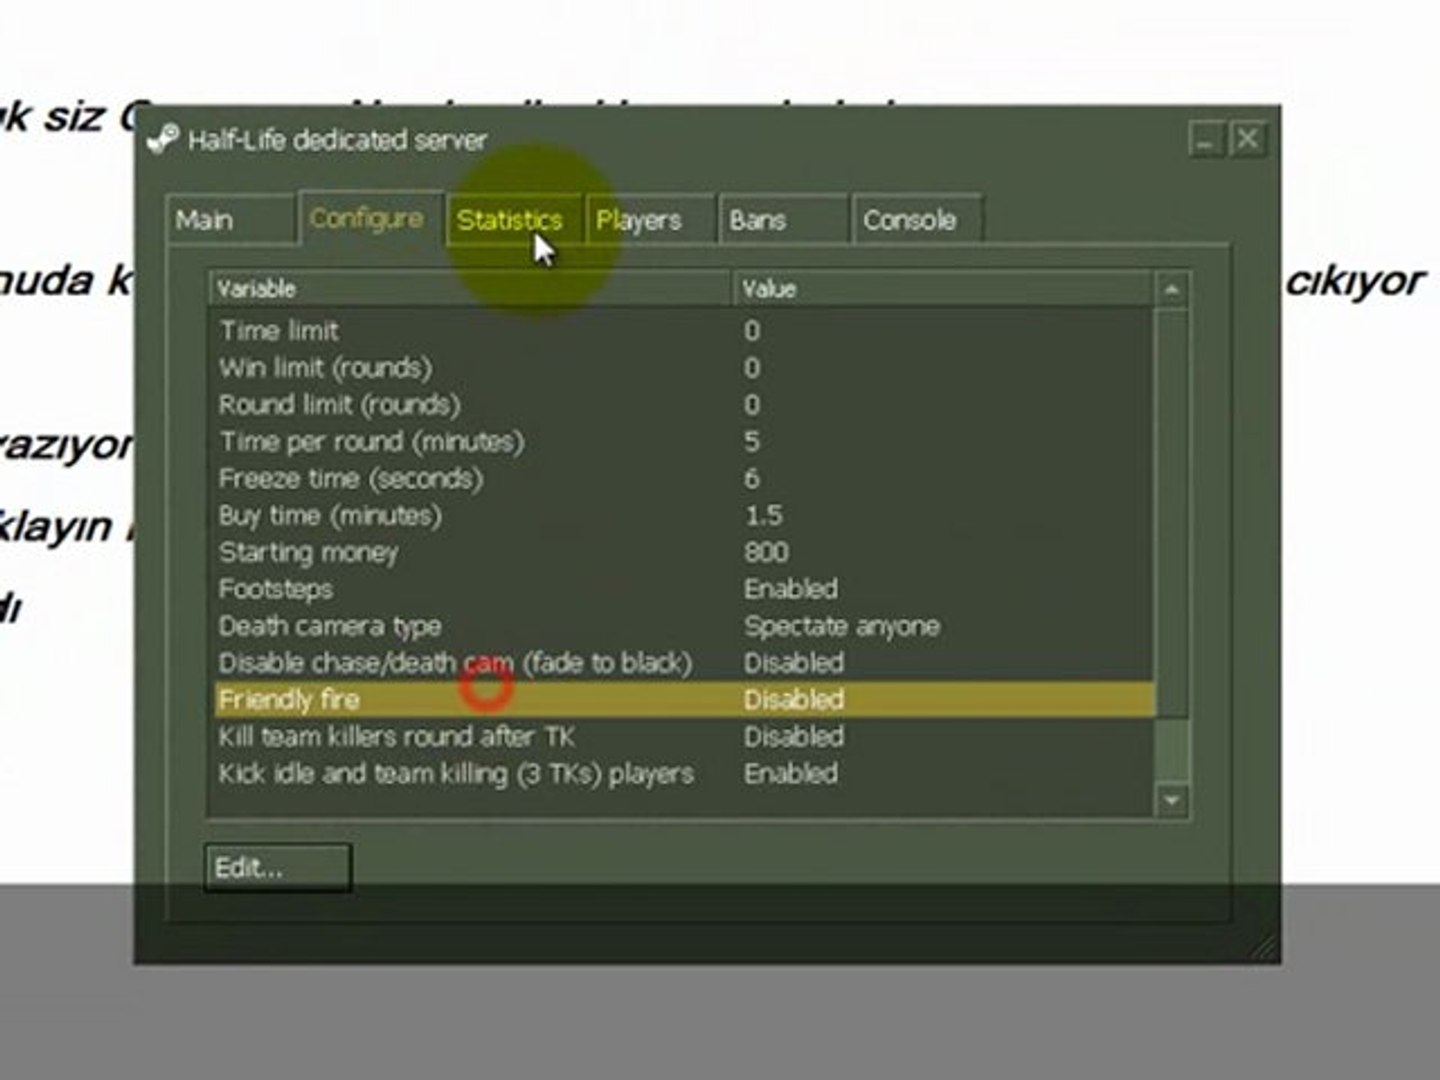Select the Buy time (minutes) row
Screen dimensions: 1440x1080
coord(684,516)
